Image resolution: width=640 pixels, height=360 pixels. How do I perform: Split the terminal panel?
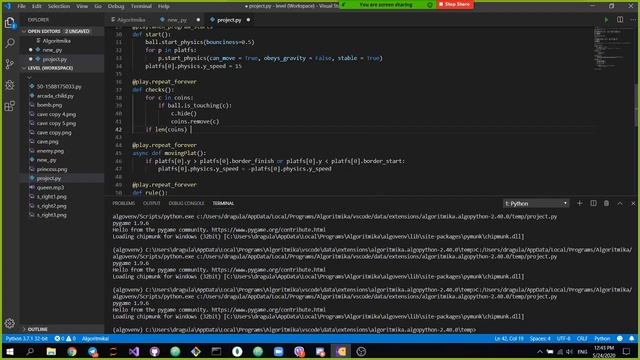point(593,203)
